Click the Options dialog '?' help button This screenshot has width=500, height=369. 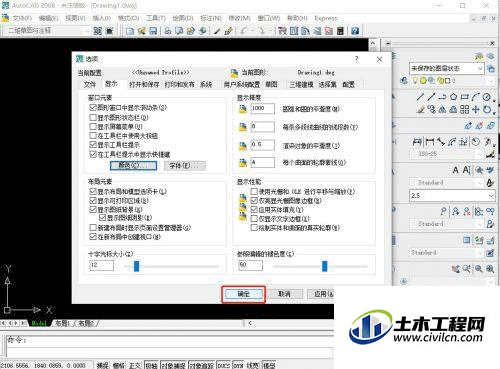pos(356,59)
